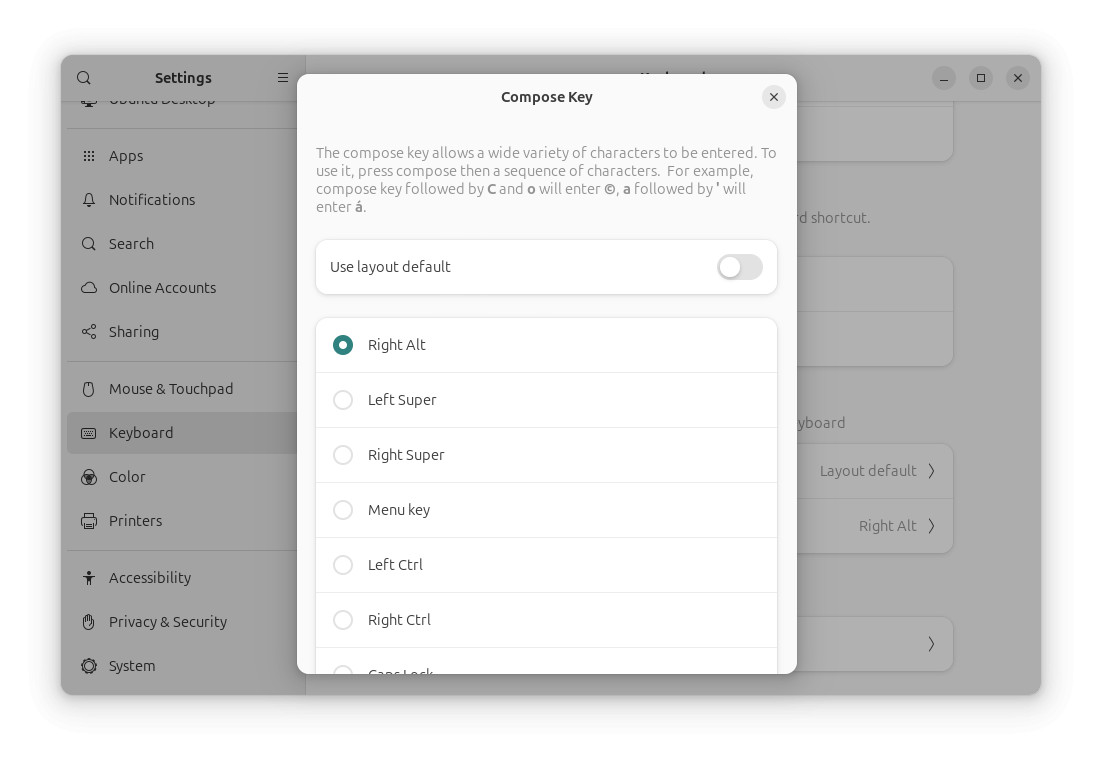This screenshot has width=1102, height=762.
Task: Click the Left Super label text
Action: [402, 400]
